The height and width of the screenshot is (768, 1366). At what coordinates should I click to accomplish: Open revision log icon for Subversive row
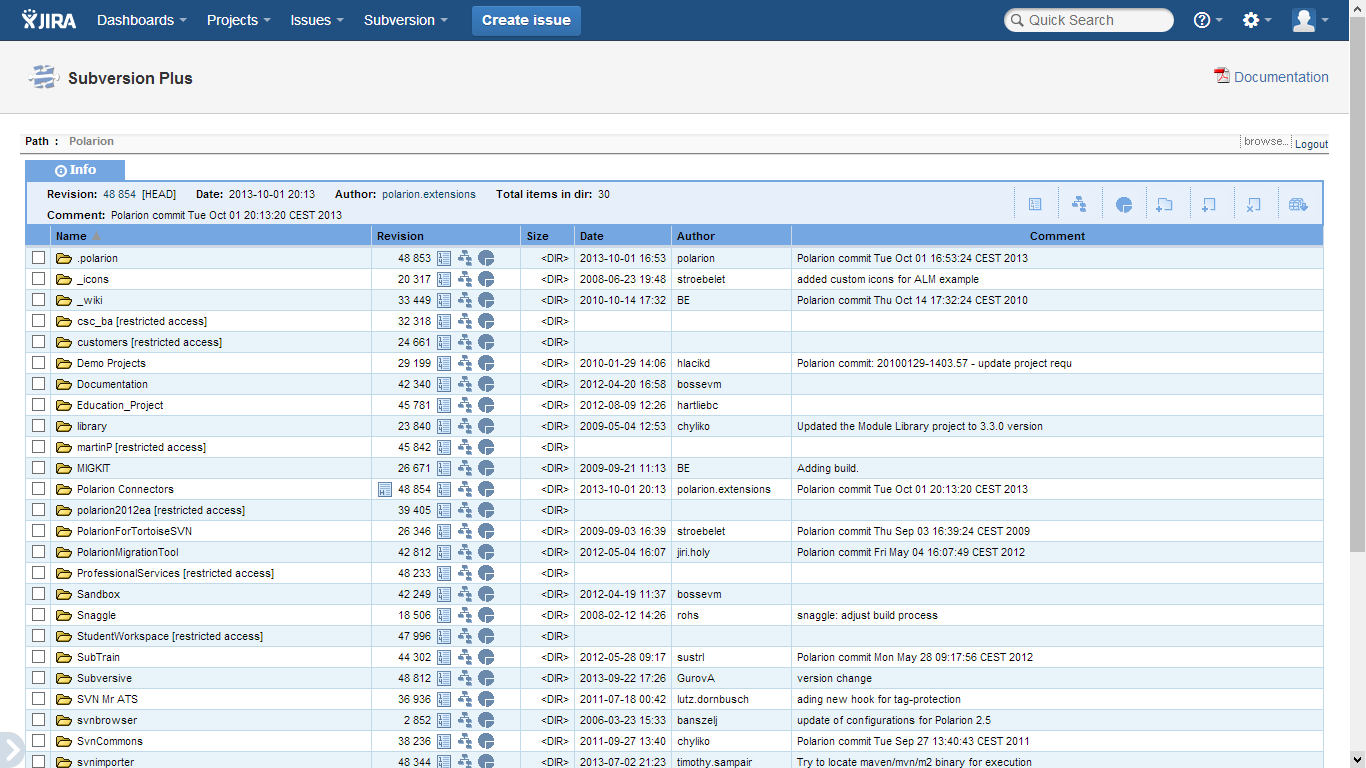(x=444, y=678)
